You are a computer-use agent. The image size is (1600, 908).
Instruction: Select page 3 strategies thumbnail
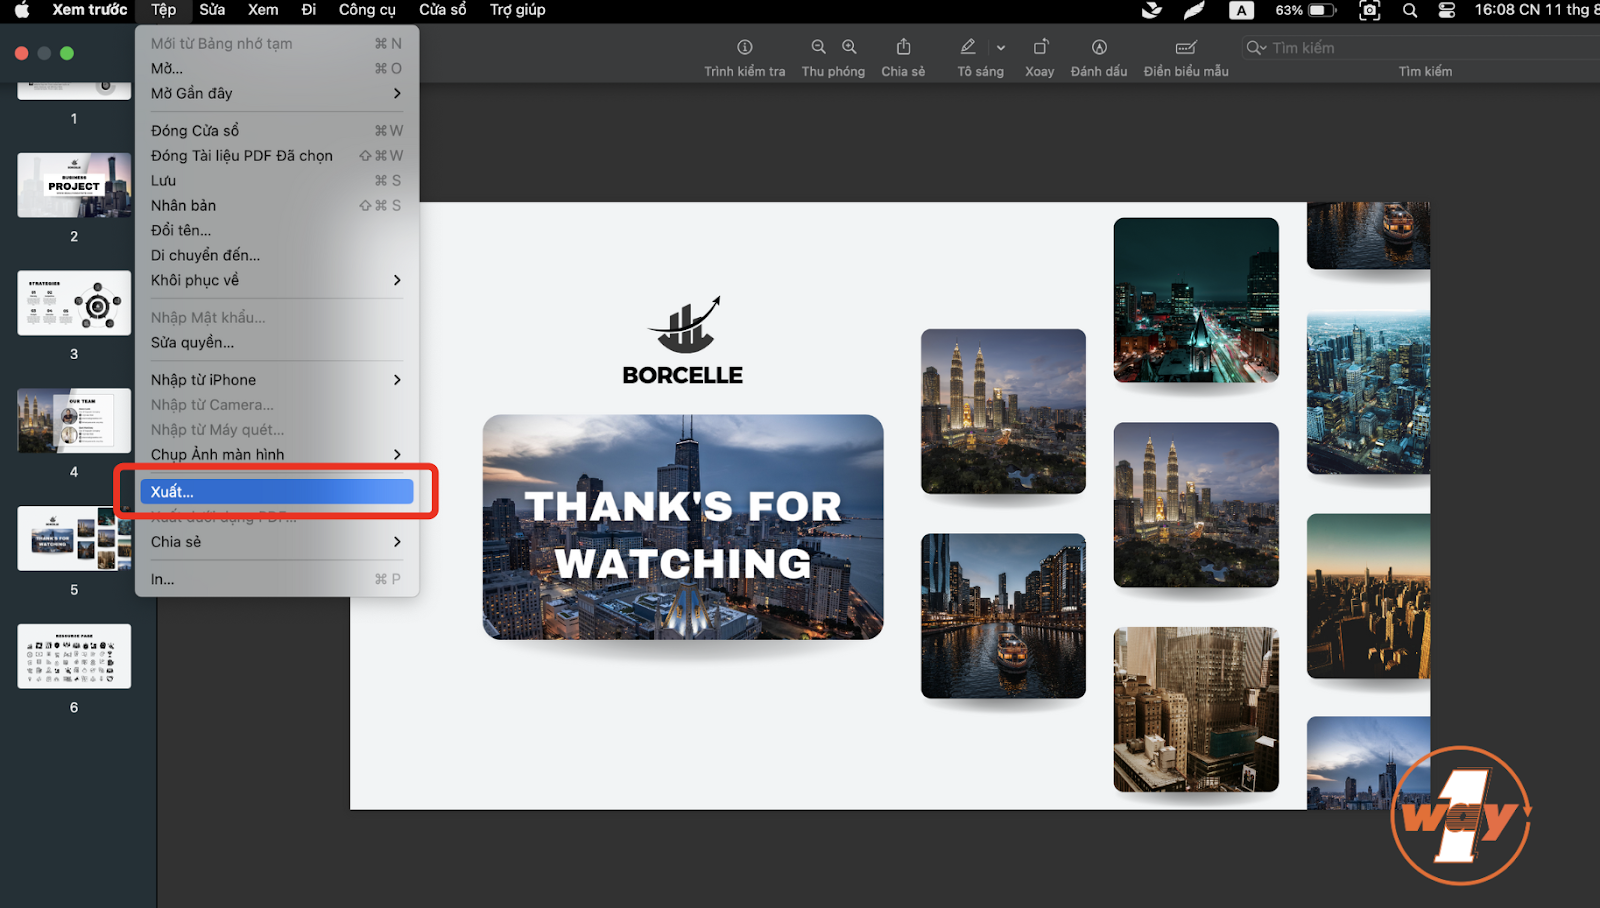pyautogui.click(x=74, y=303)
